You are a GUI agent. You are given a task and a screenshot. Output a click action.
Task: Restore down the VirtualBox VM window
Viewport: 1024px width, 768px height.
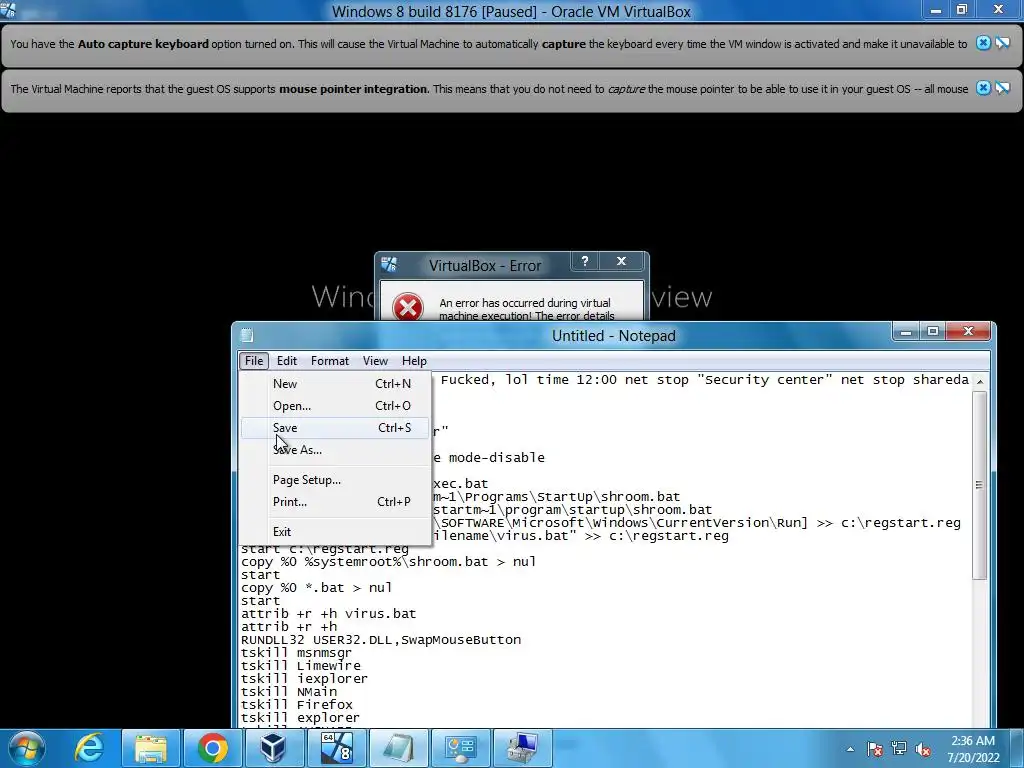(x=961, y=10)
